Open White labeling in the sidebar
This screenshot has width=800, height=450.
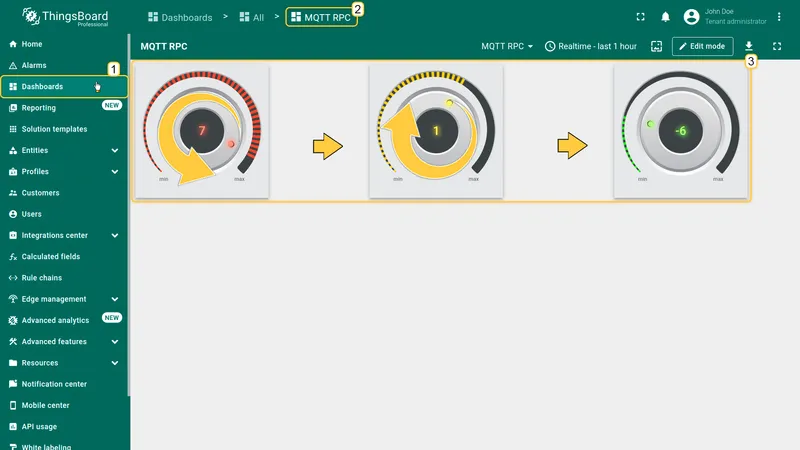click(64, 446)
